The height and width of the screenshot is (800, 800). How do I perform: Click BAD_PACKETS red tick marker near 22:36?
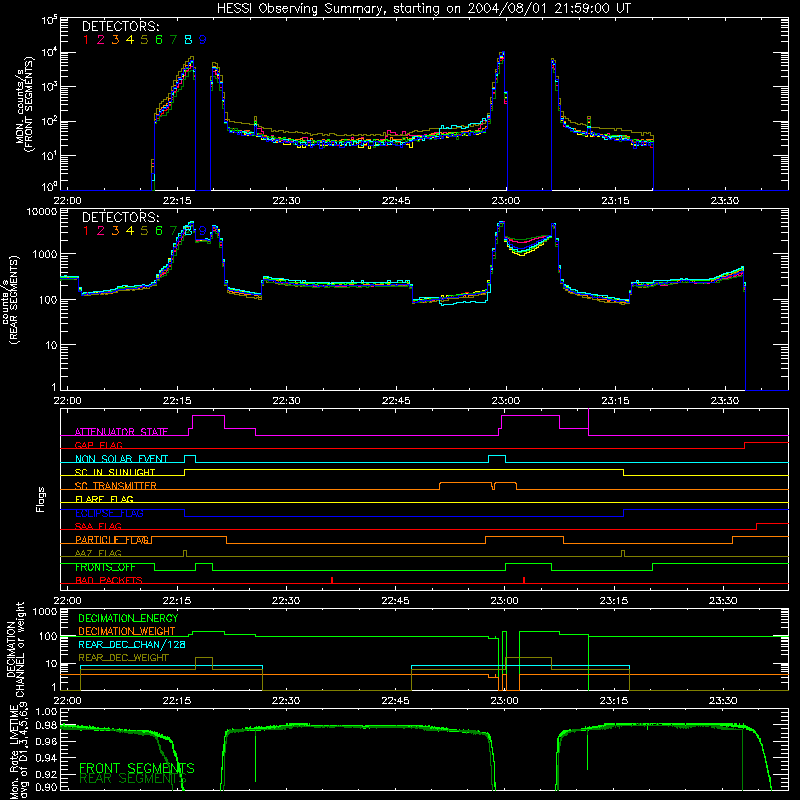tap(332, 580)
